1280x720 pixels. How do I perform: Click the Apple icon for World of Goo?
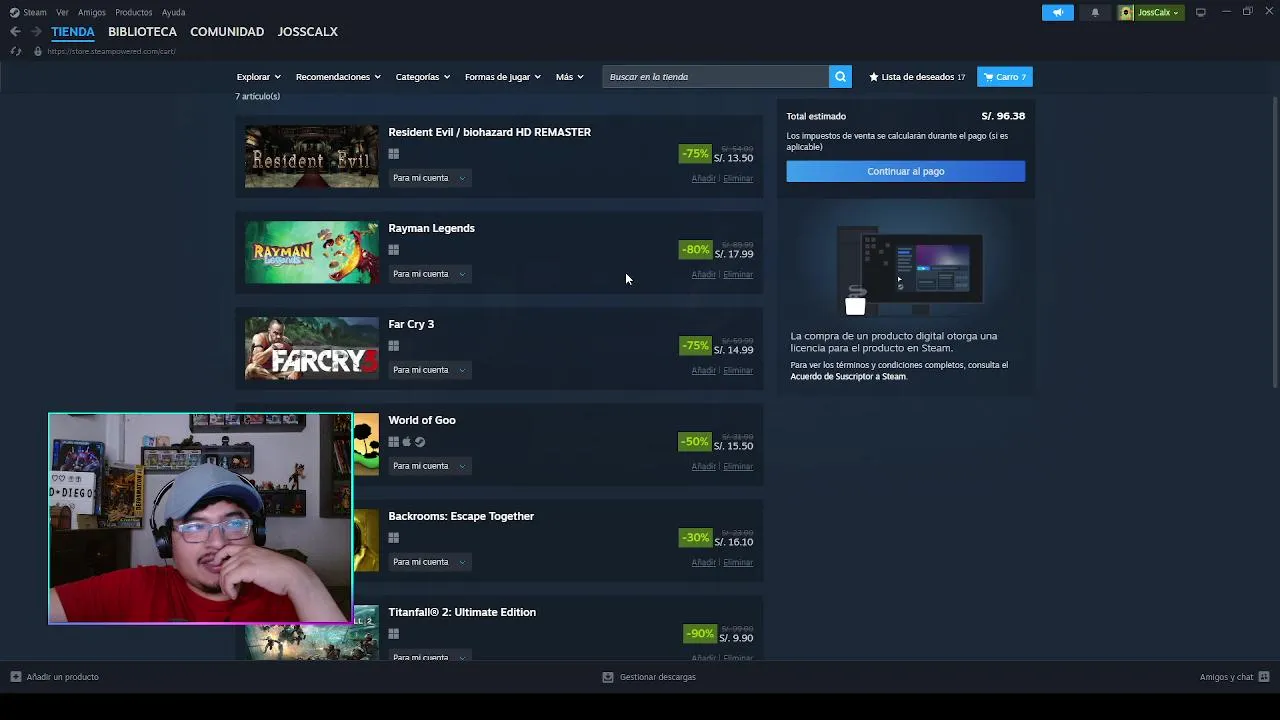click(407, 442)
